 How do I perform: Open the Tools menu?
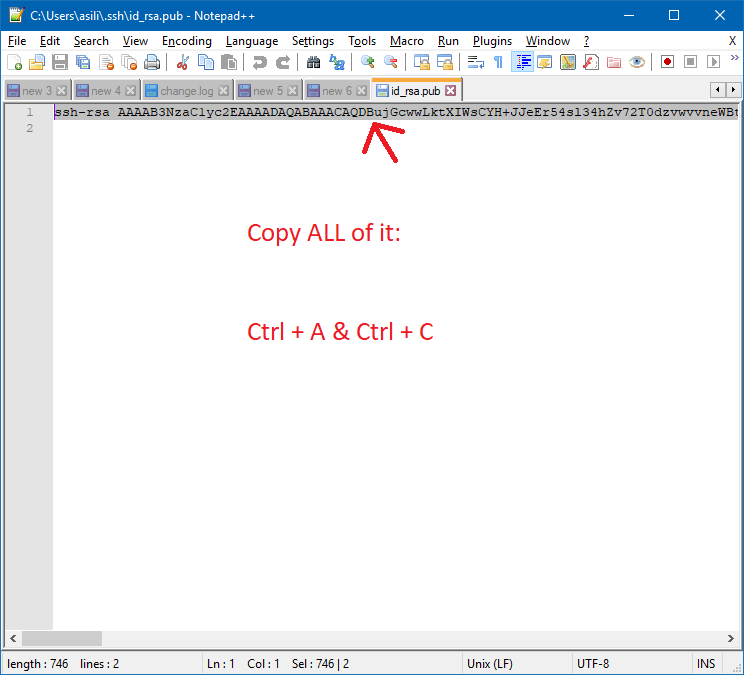click(x=362, y=41)
